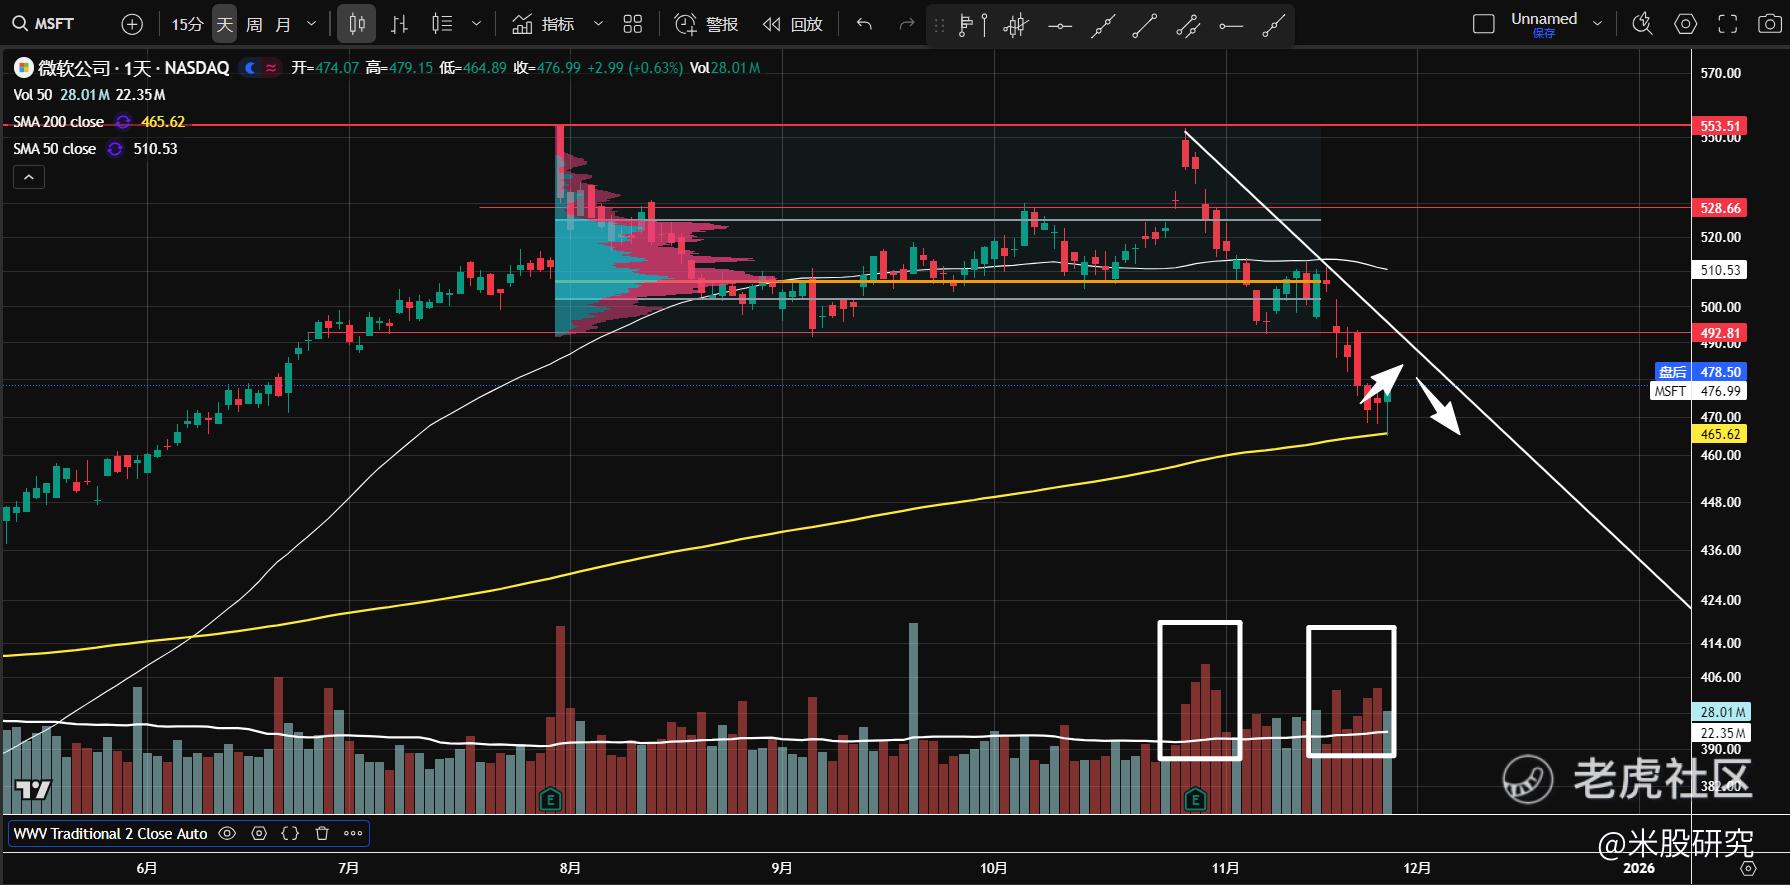
Task: Open chart settings hexagon icon
Action: point(1686,24)
